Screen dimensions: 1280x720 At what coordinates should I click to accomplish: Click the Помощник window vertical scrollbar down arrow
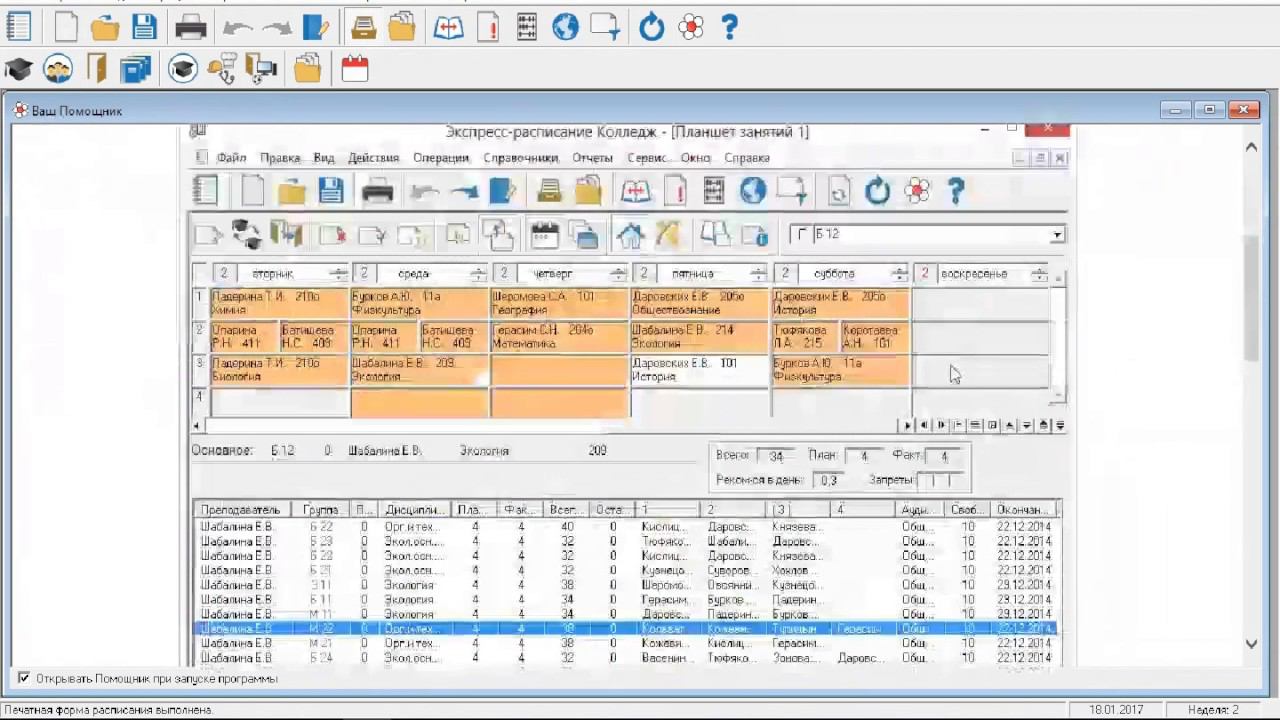tap(1251, 645)
